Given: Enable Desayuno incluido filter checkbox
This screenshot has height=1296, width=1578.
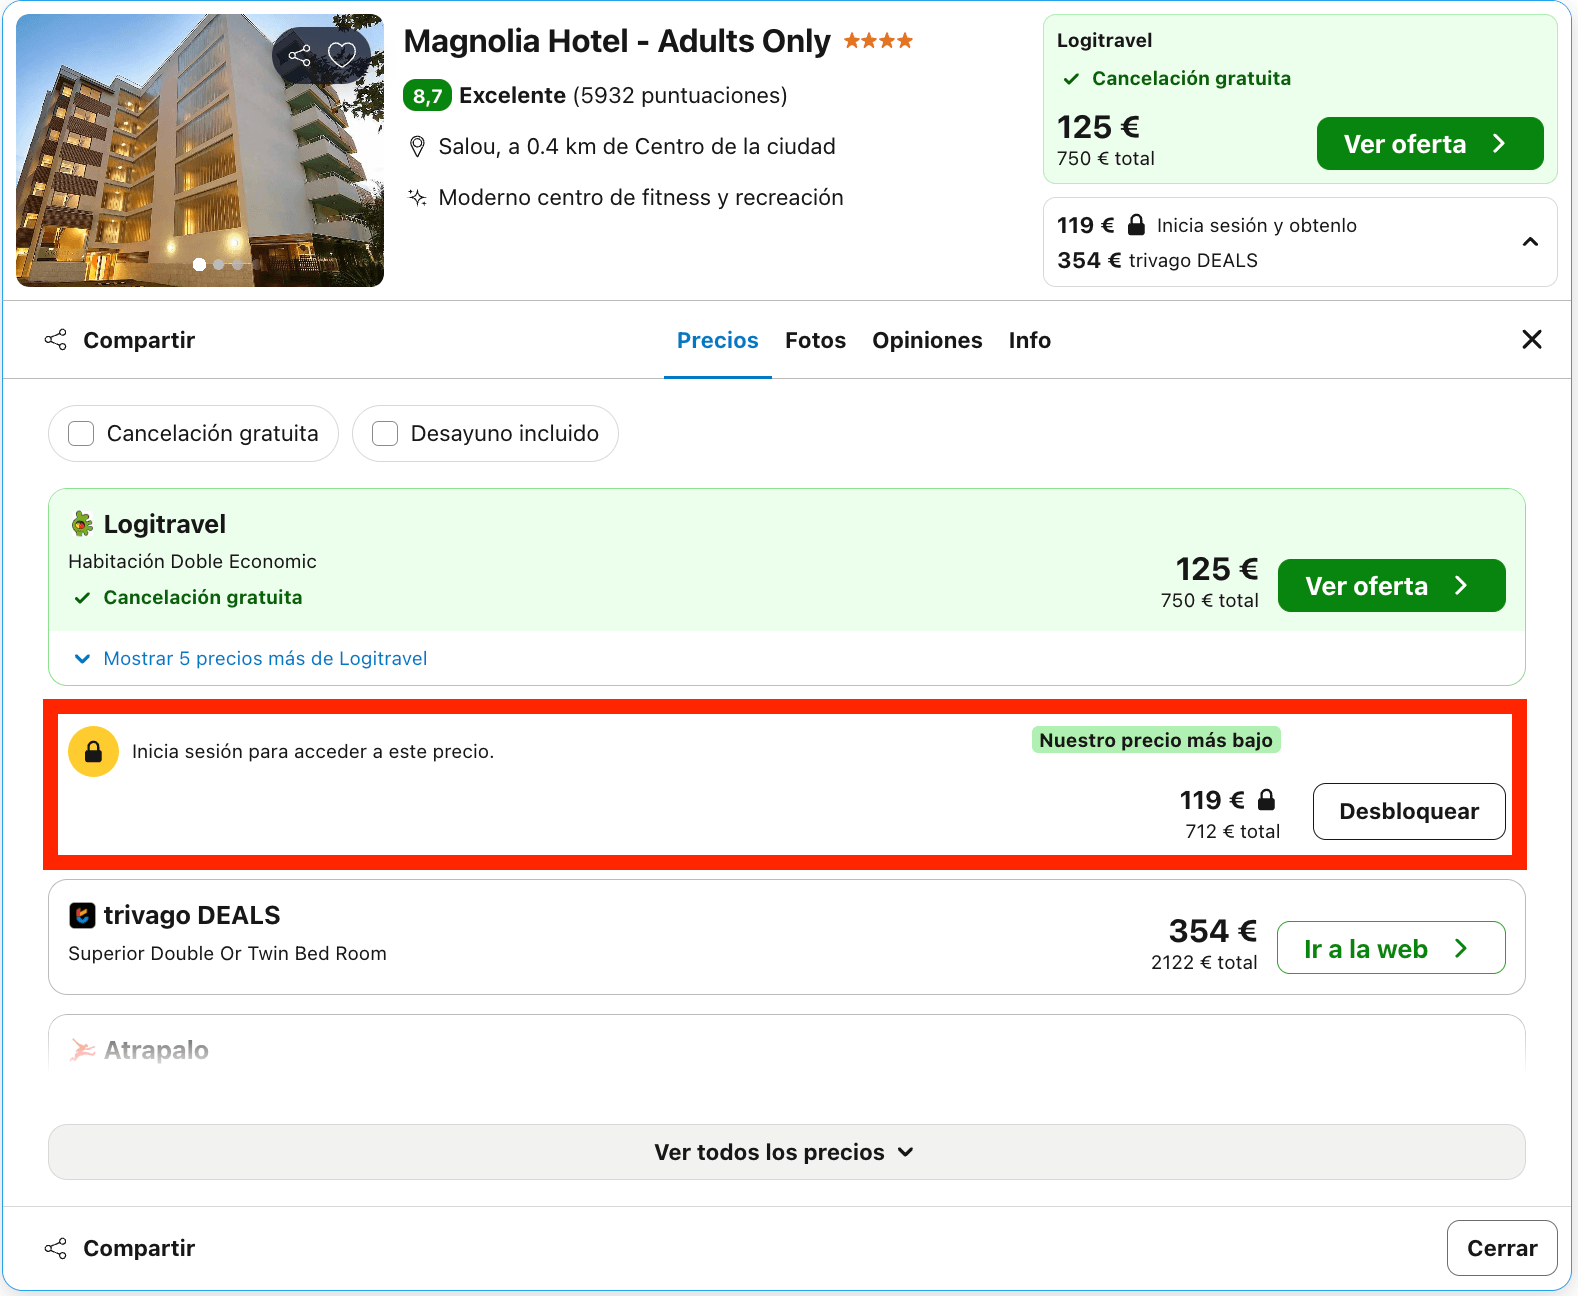Looking at the screenshot, I should point(385,433).
